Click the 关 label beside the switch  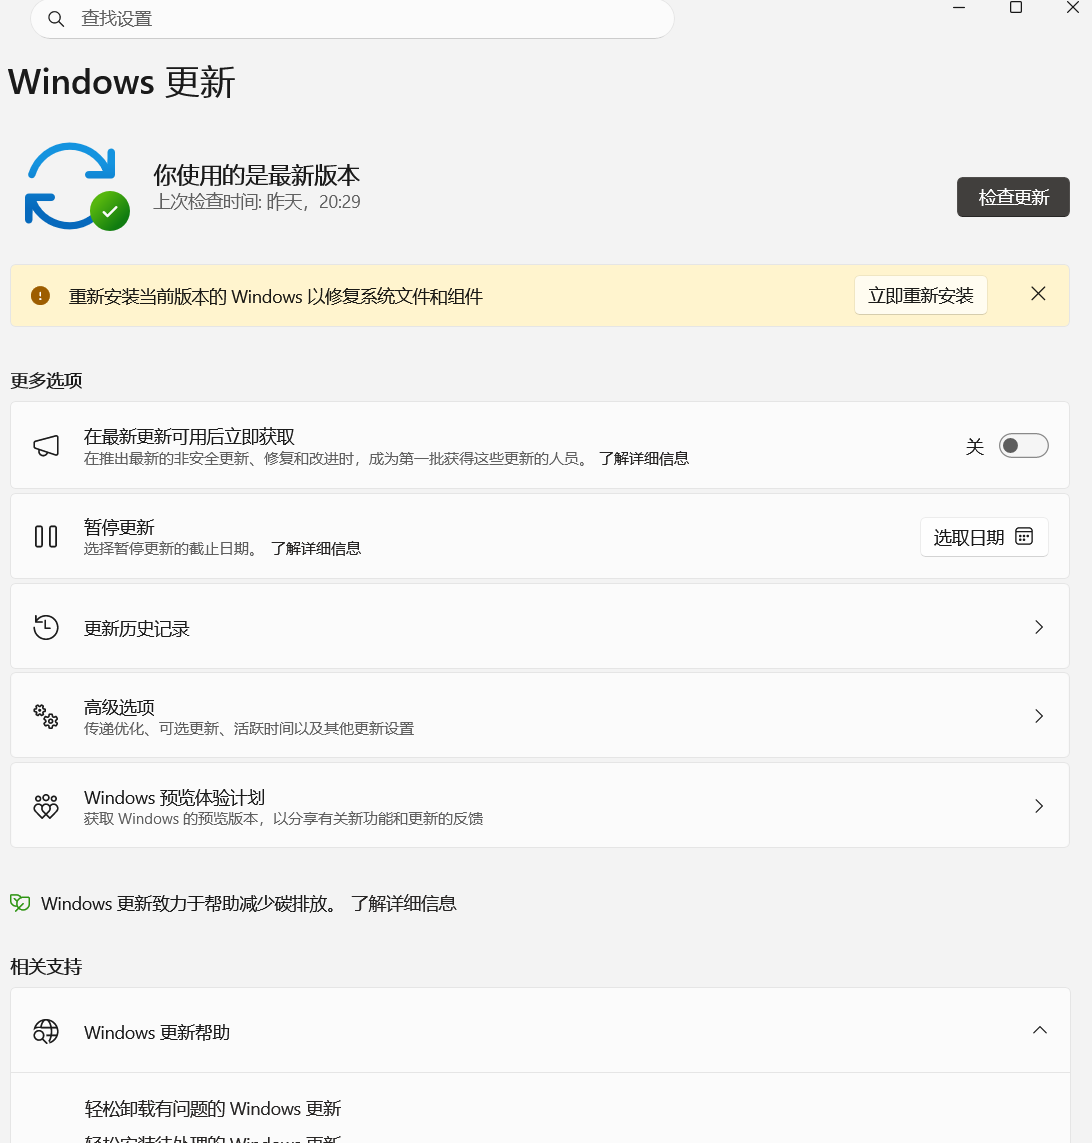click(975, 446)
